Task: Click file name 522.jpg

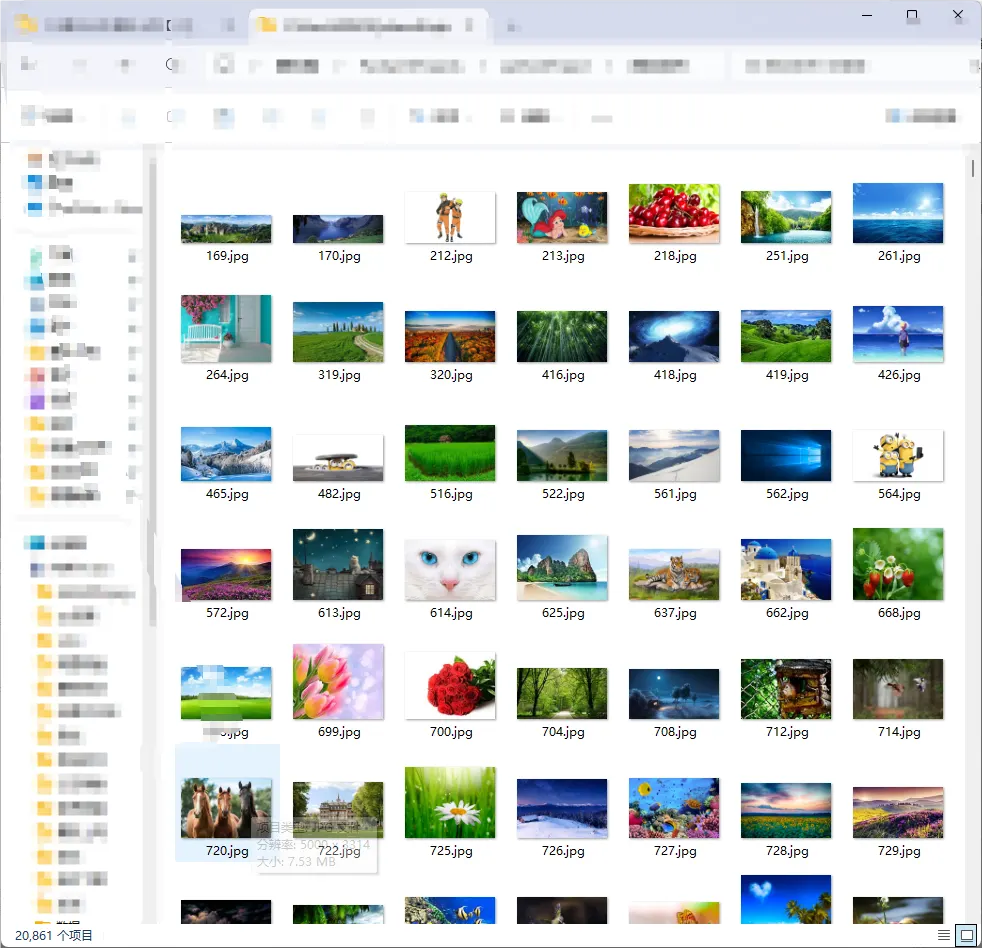Action: [x=562, y=493]
